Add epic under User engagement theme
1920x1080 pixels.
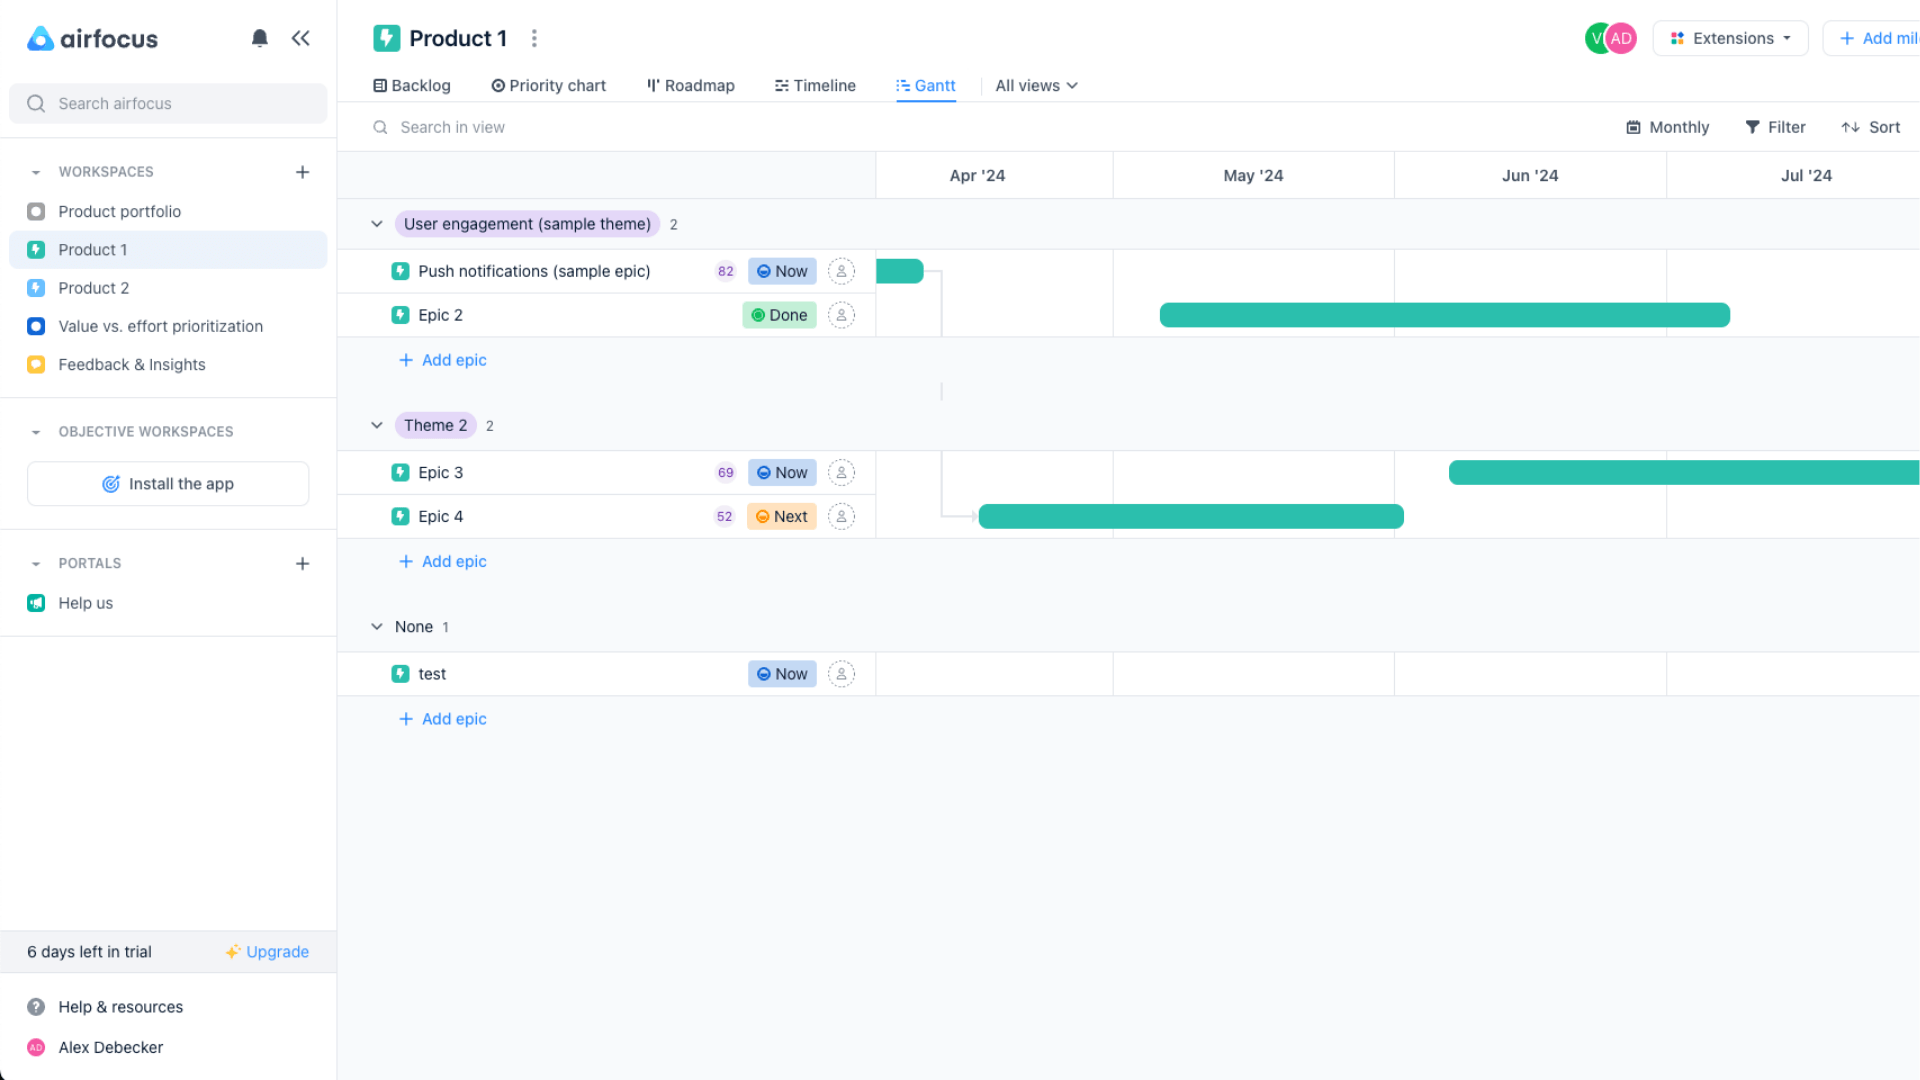tap(442, 360)
